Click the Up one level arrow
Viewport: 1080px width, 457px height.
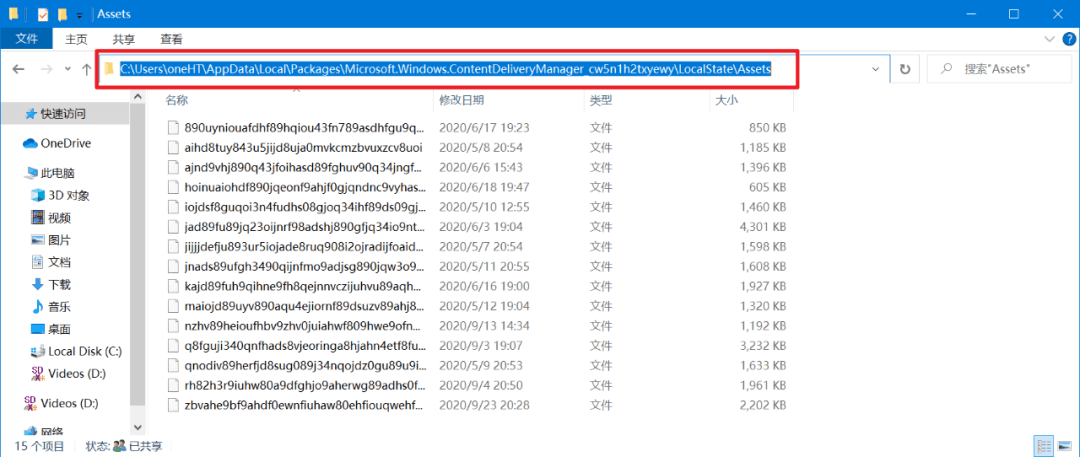86,69
